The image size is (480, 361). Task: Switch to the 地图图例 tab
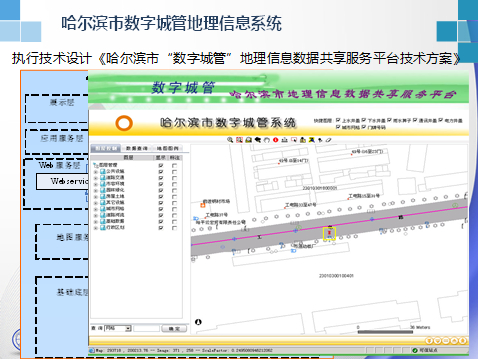[168, 148]
